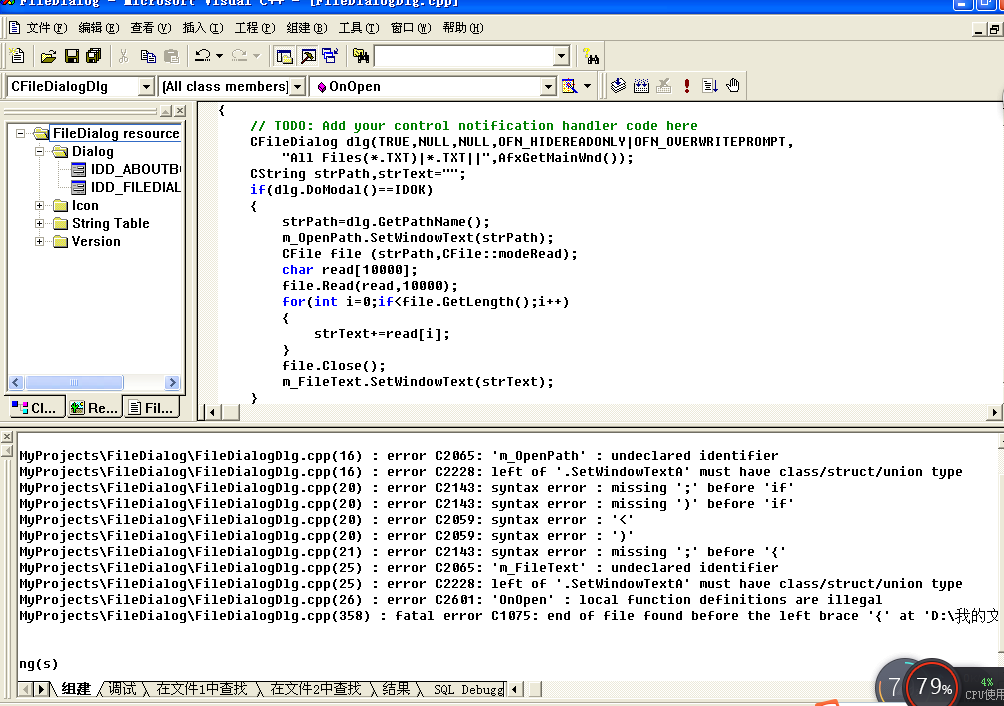The width and height of the screenshot is (1004, 706).
Task: Open the CFileDialogDlg class dropdown
Action: [x=146, y=86]
